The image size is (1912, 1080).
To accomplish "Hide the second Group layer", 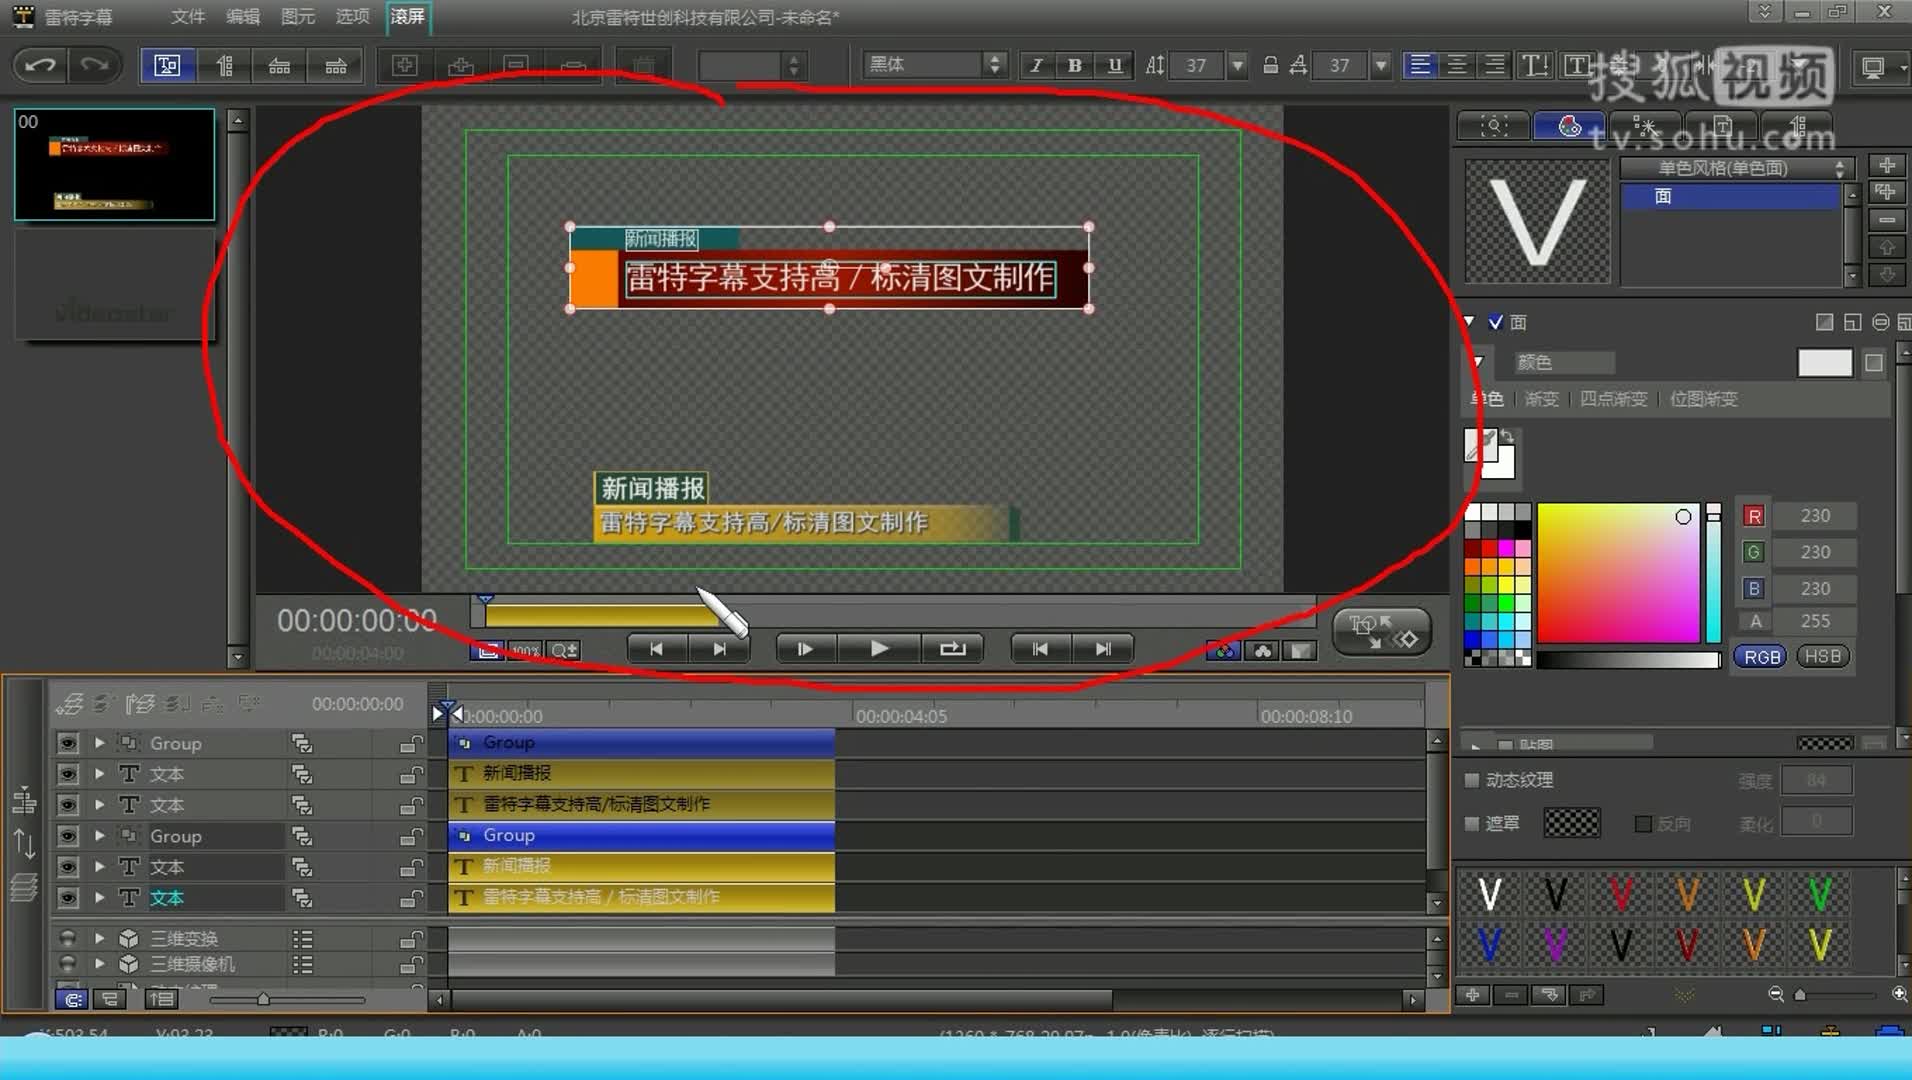I will [x=68, y=836].
